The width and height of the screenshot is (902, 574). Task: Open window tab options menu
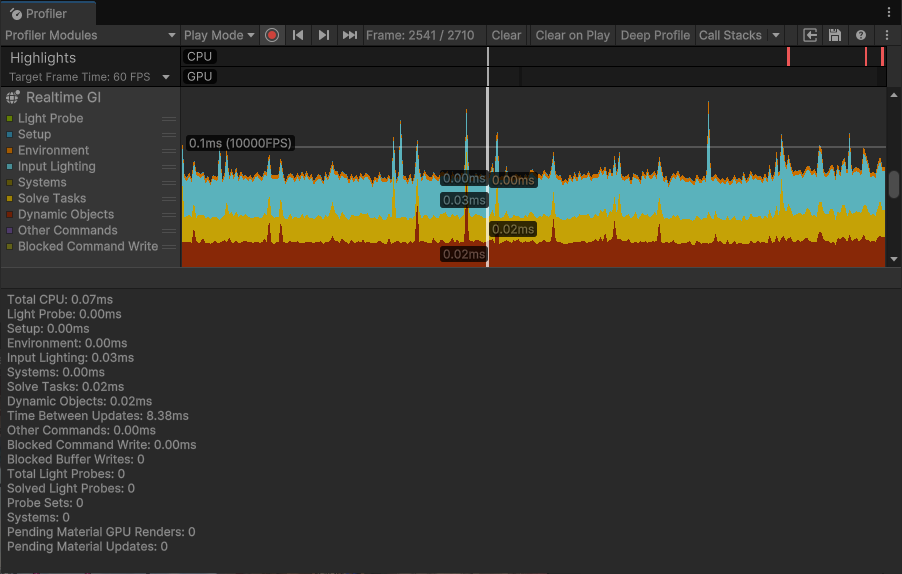pos(889,12)
